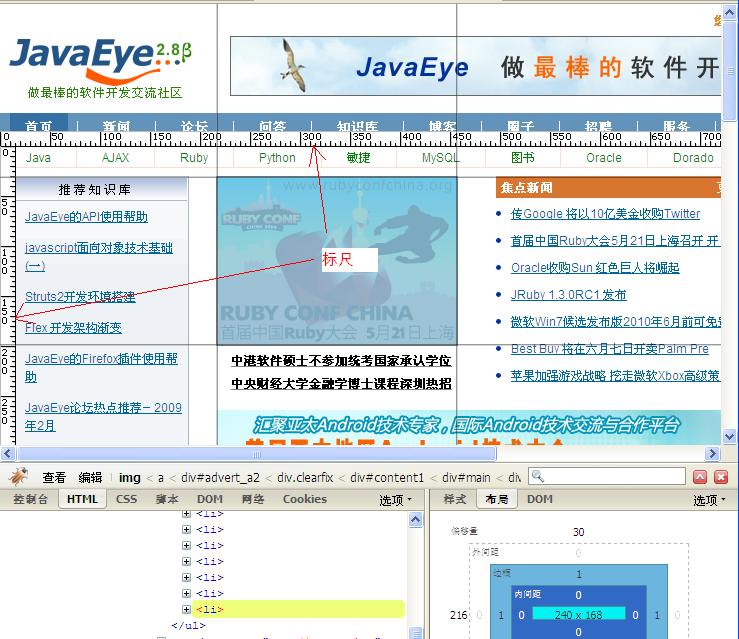Click HTML panel scrollbar up arrow
The width and height of the screenshot is (739, 639).
[415, 520]
